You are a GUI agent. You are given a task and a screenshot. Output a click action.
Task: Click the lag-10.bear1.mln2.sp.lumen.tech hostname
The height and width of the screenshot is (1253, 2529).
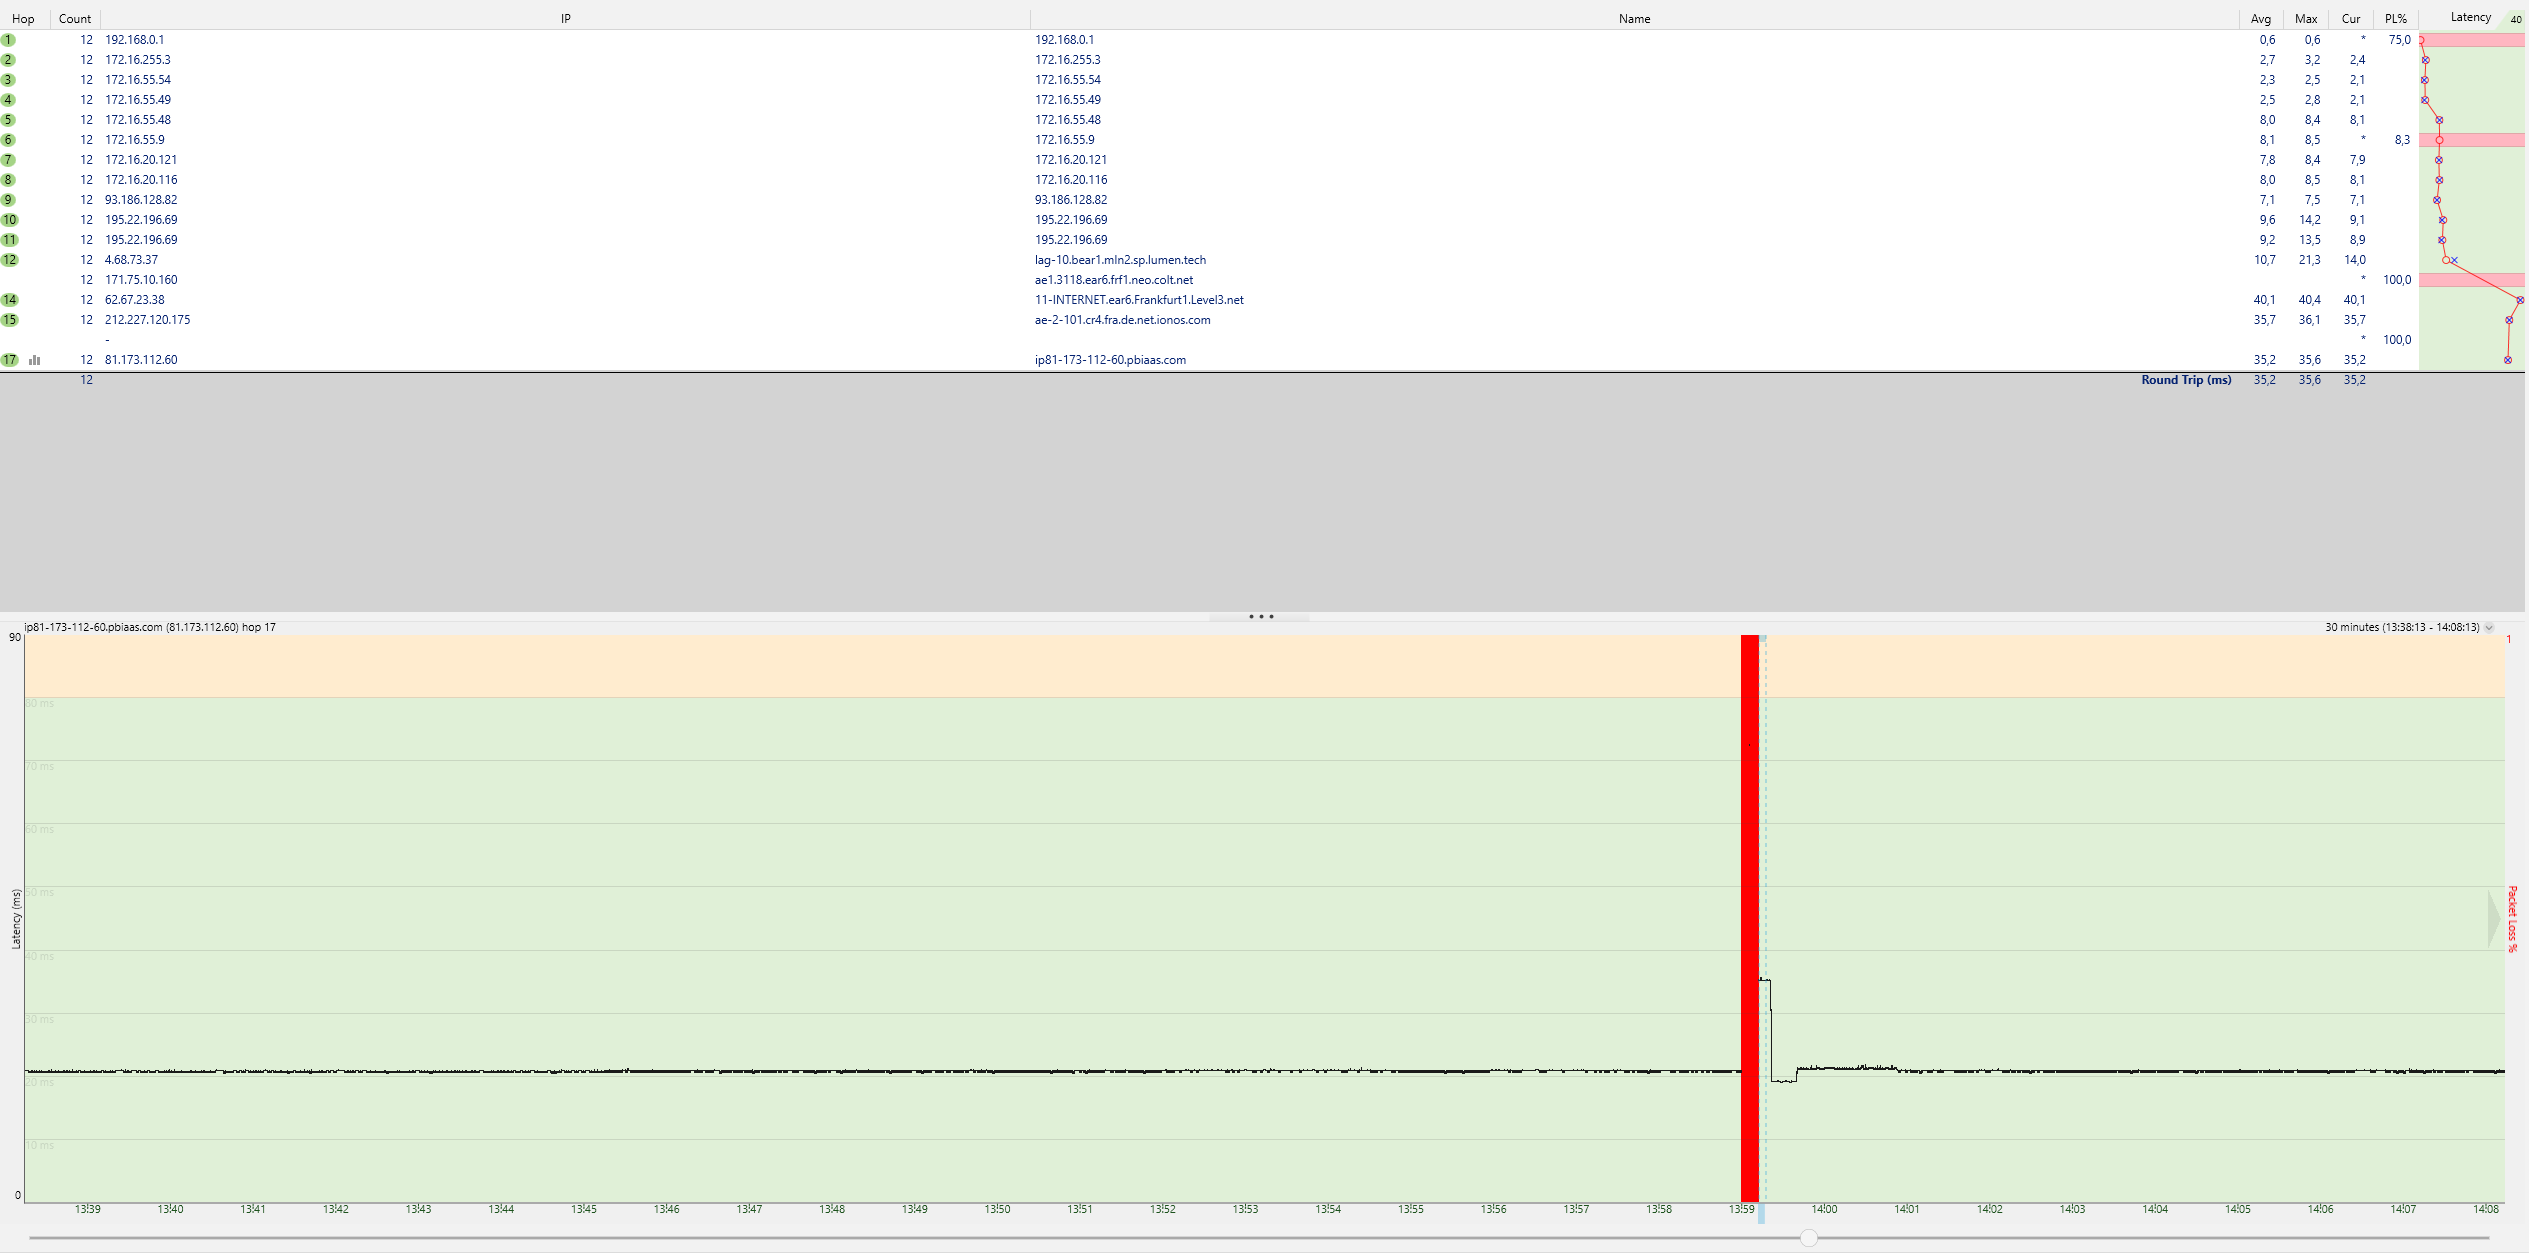click(x=1120, y=260)
